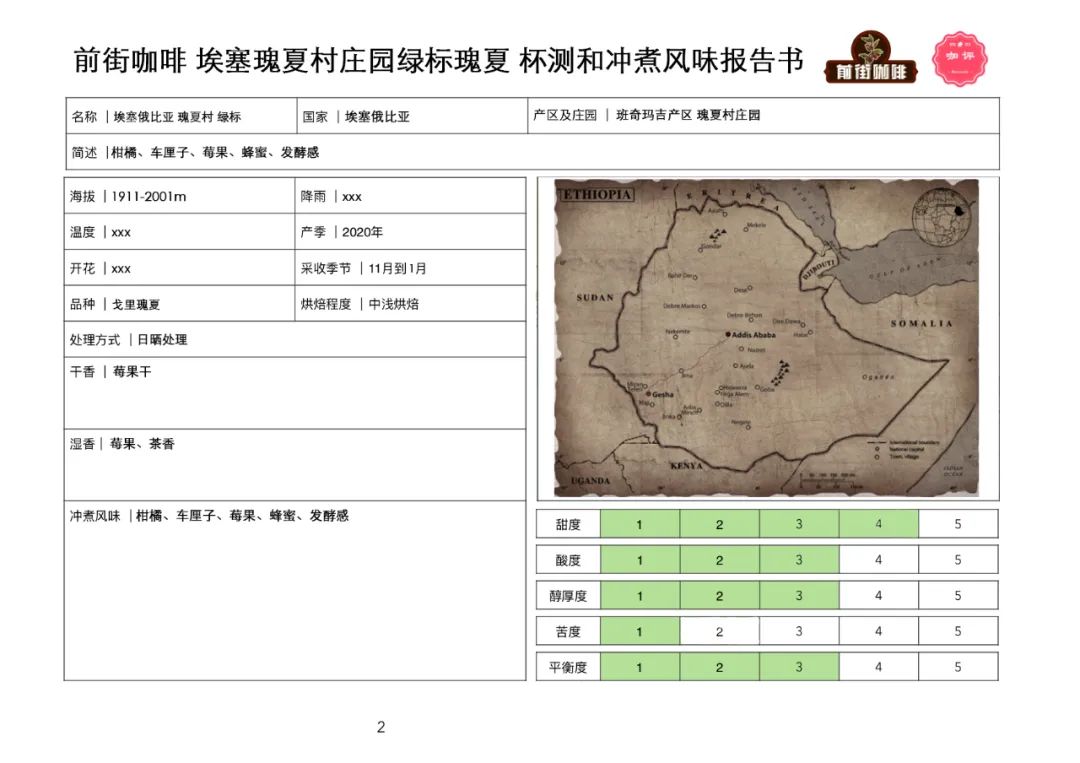
Task: Click the 醇厚度 row label
Action: pos(568,596)
